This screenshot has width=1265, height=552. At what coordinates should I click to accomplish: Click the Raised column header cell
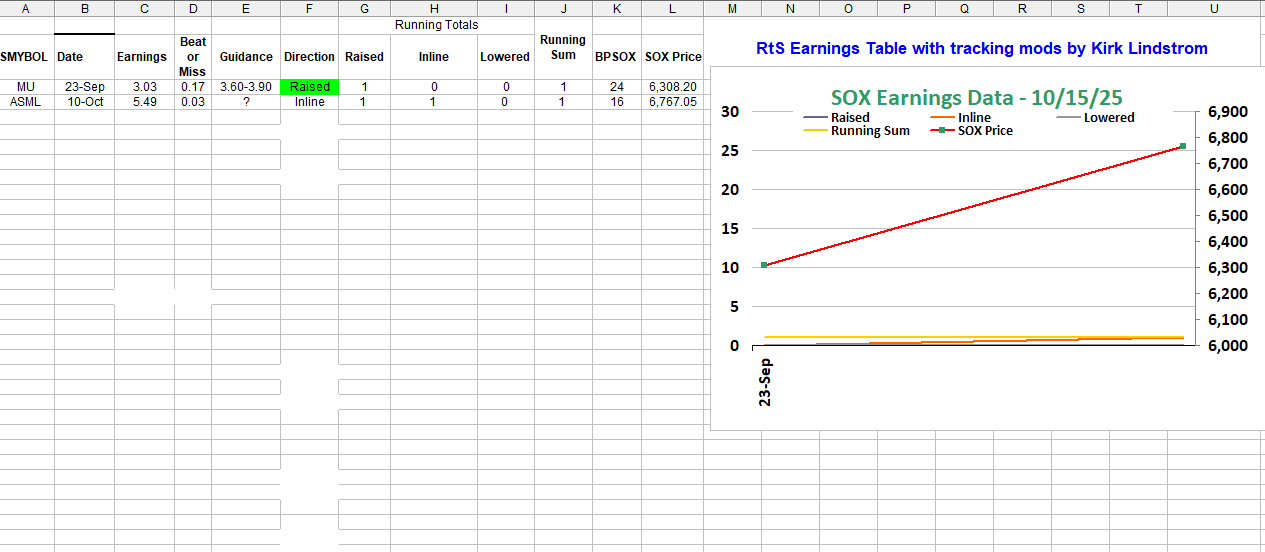tap(364, 57)
